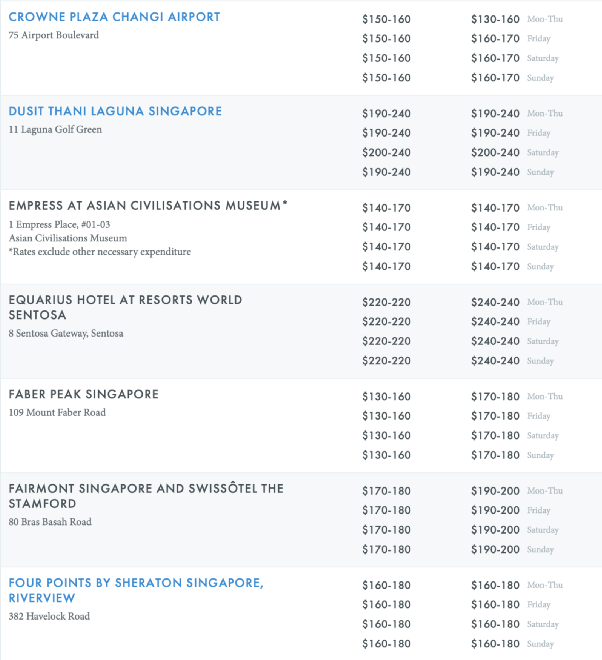
Task: Click the $160-180 Sunday rate for Four Points
Action: 496,644
